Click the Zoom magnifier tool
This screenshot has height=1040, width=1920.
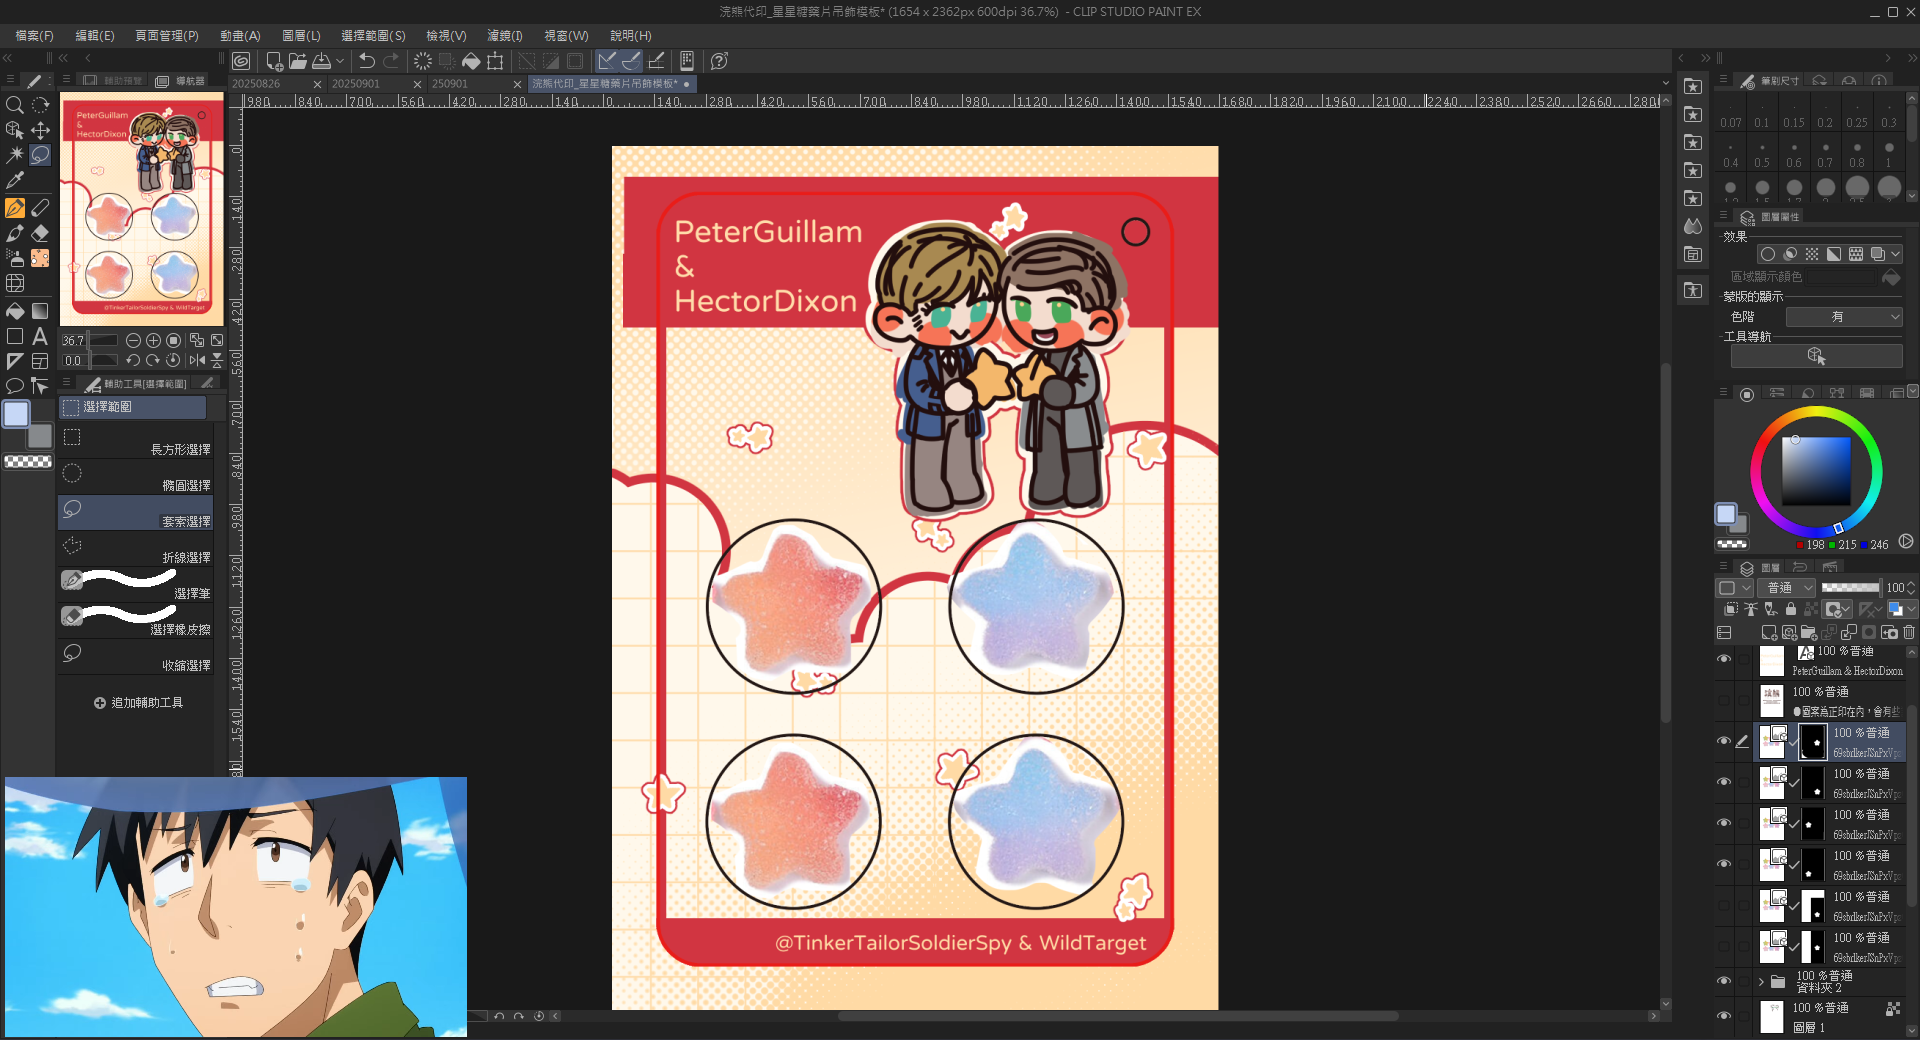15,105
